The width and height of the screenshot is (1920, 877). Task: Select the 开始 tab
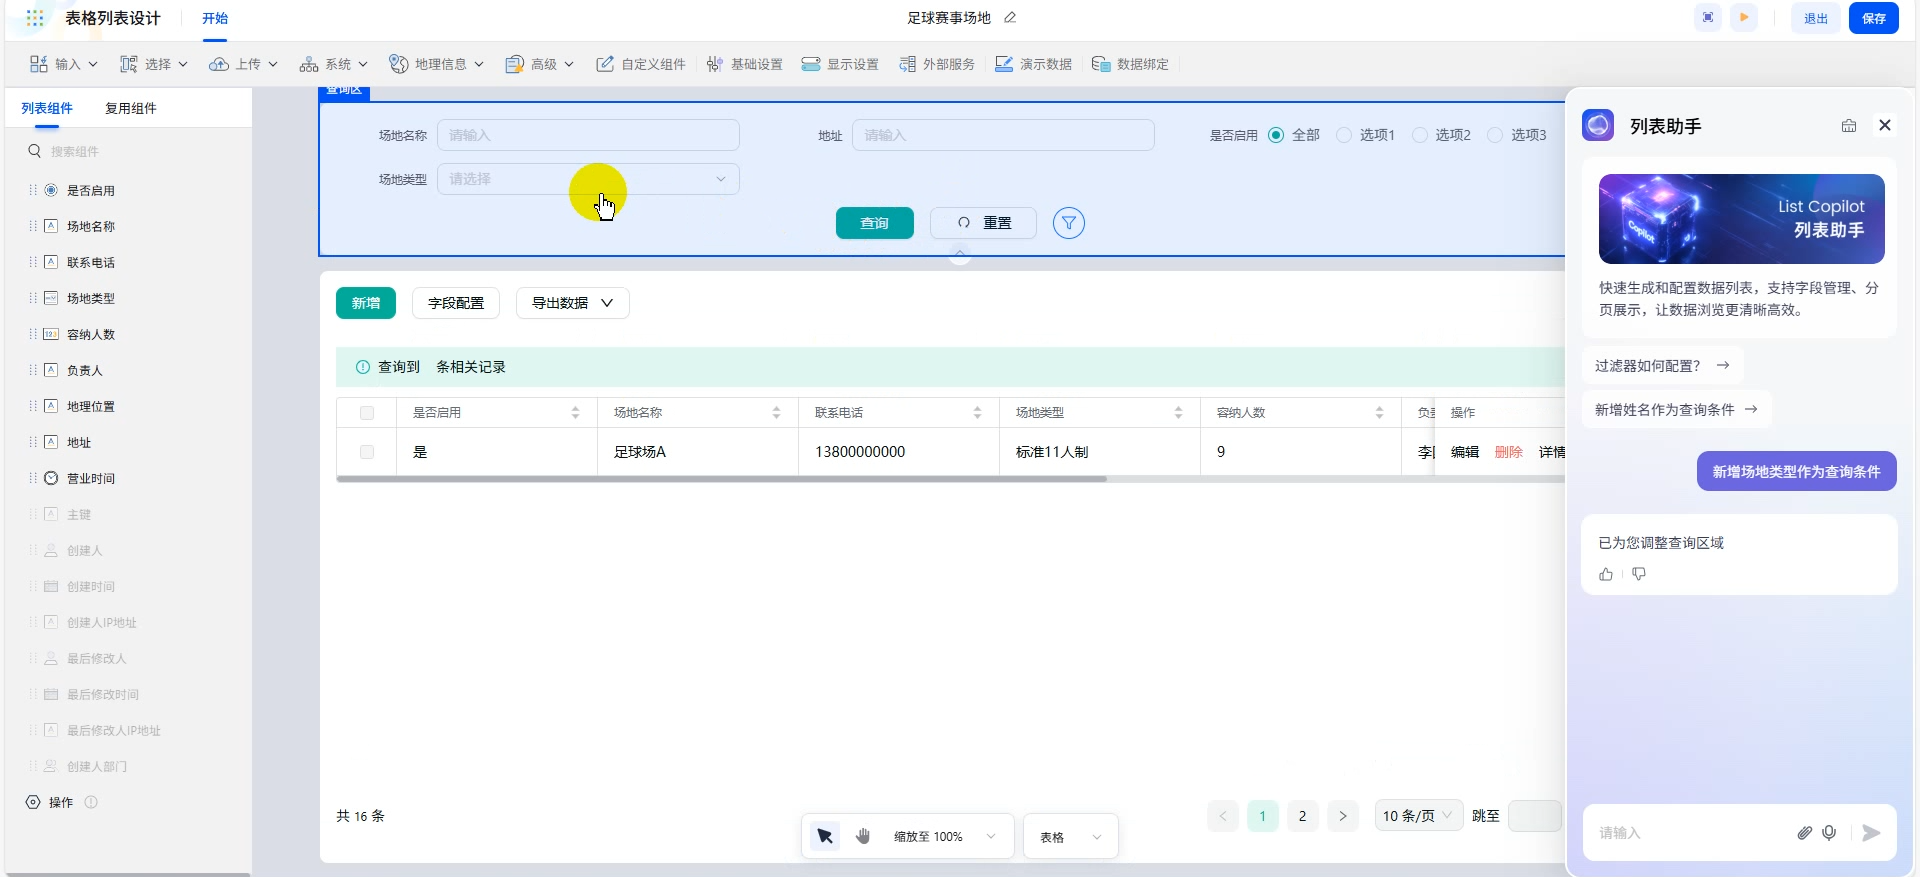[215, 18]
